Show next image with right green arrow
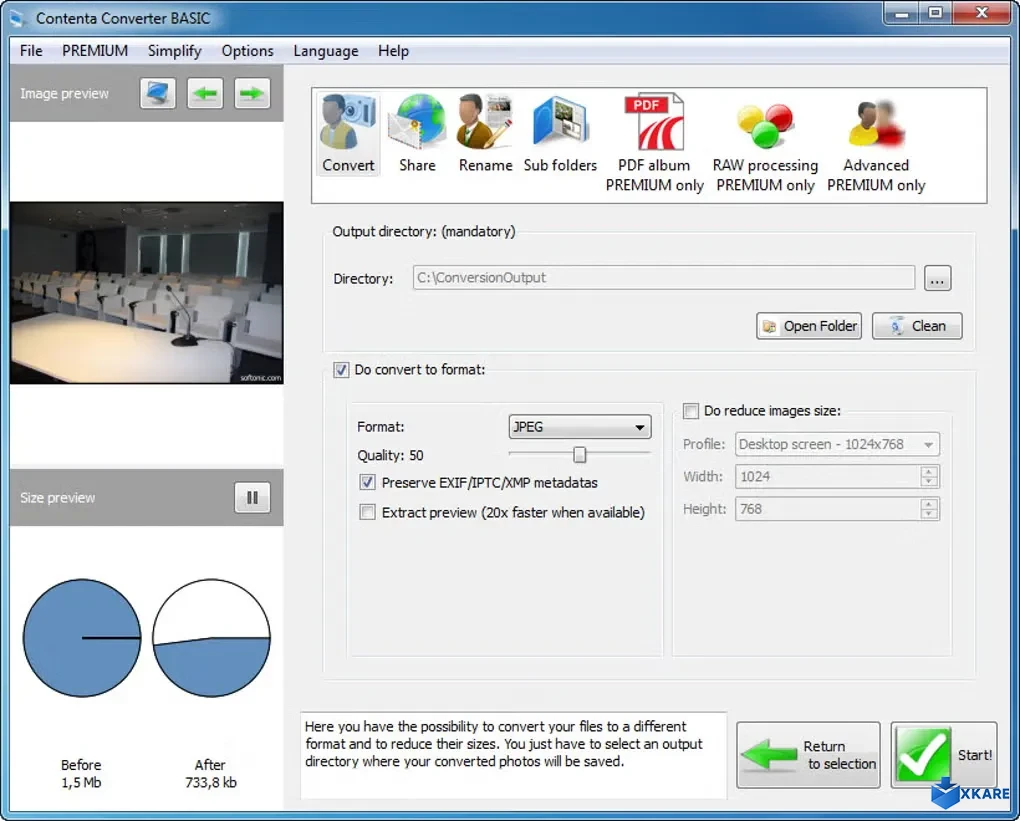 (252, 94)
